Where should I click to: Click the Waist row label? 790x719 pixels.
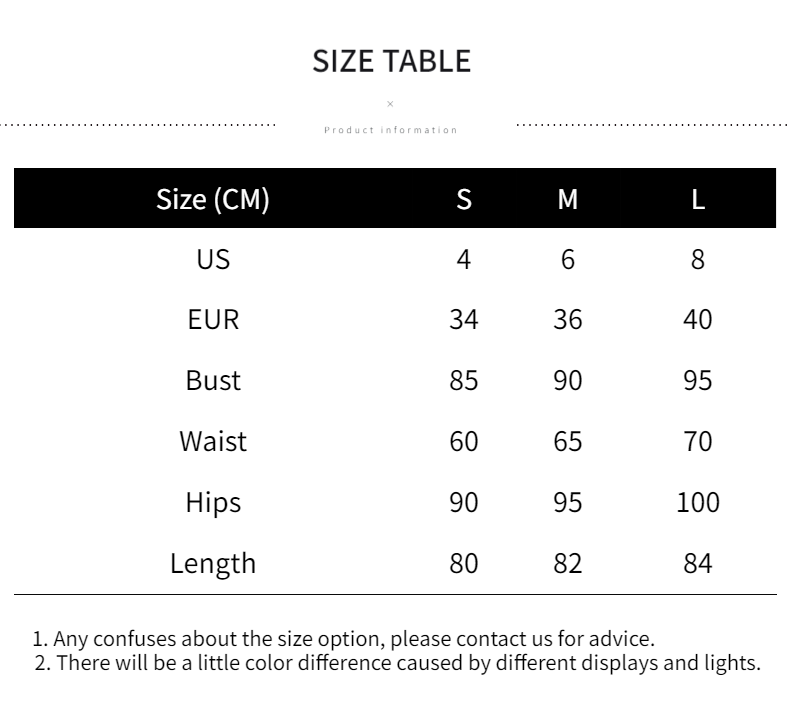213,441
